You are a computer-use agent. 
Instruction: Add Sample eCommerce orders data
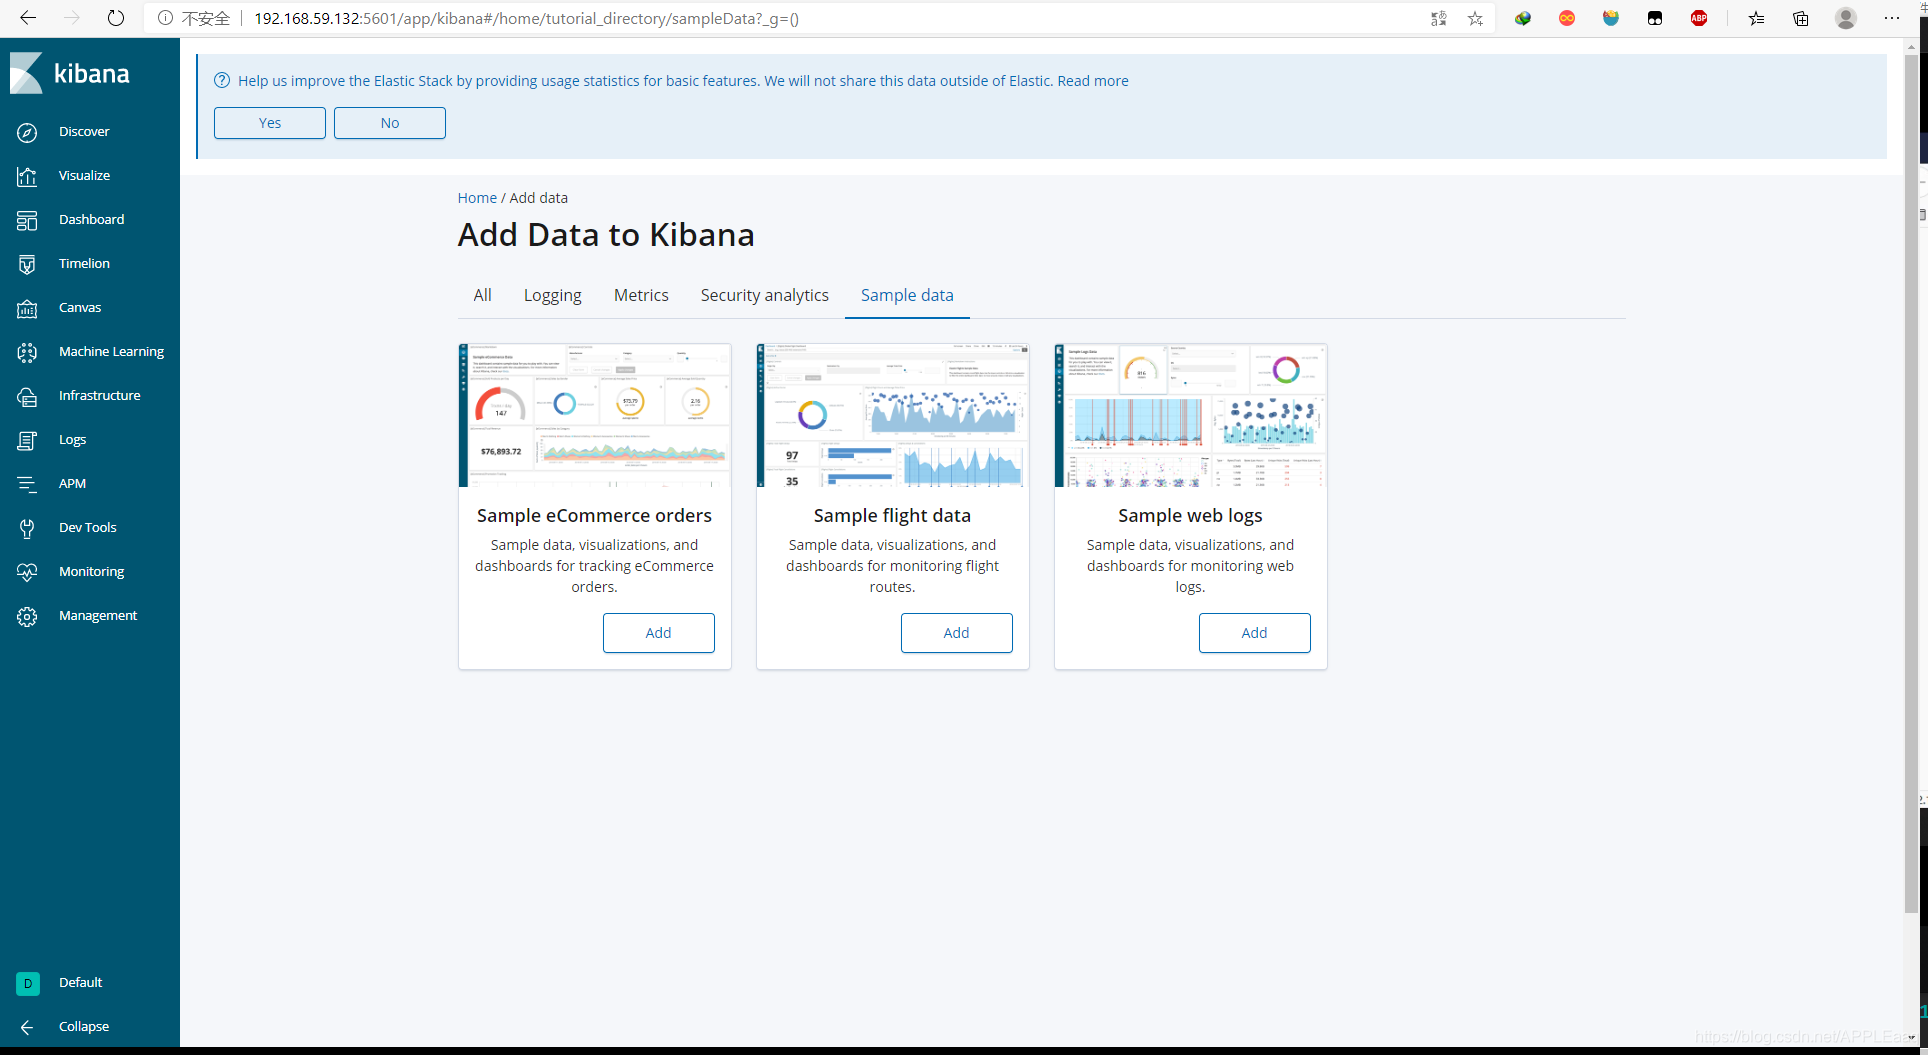(659, 633)
